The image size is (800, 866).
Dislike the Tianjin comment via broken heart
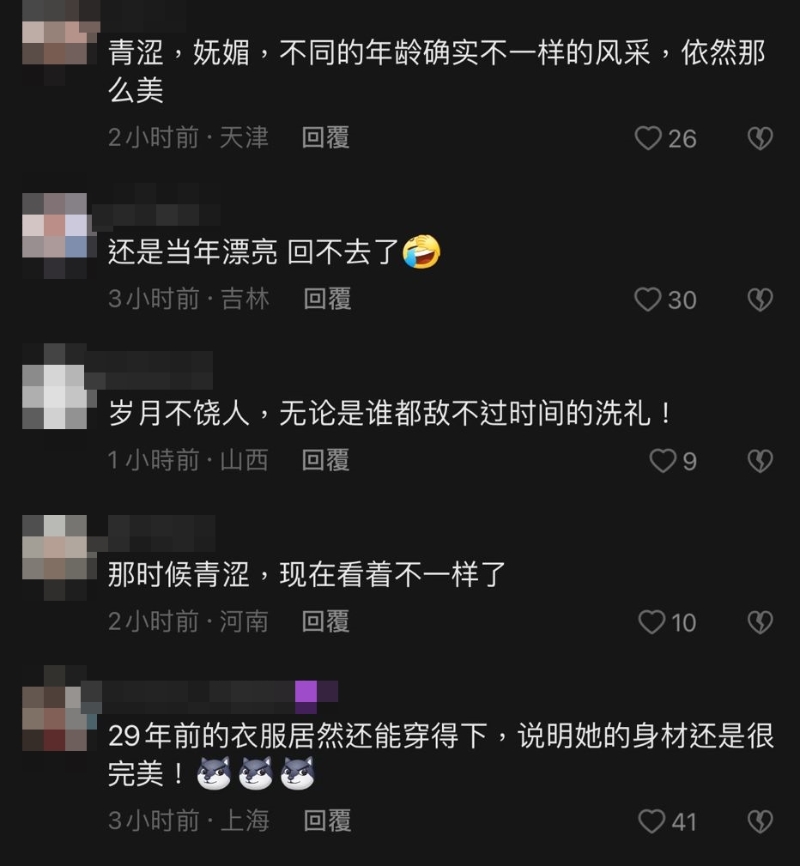760,138
